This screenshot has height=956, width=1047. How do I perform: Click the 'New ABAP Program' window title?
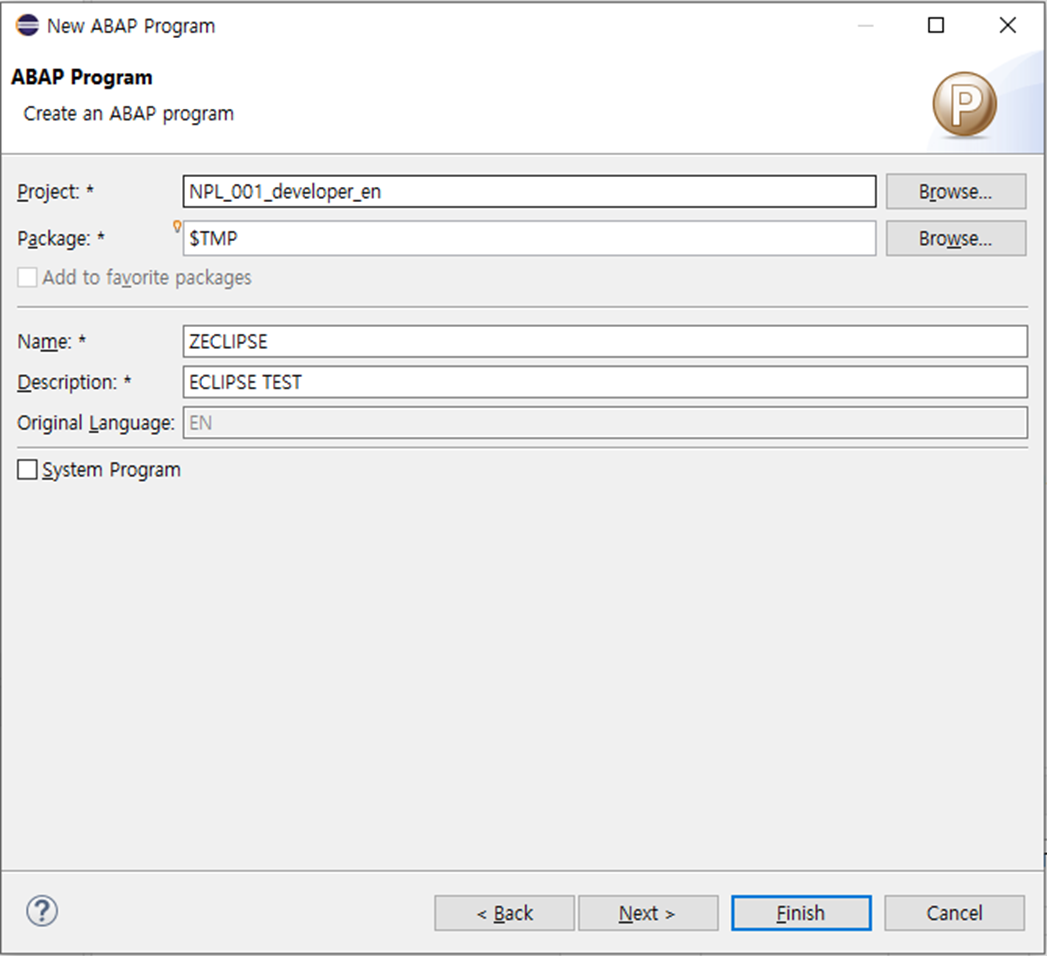pos(131,26)
